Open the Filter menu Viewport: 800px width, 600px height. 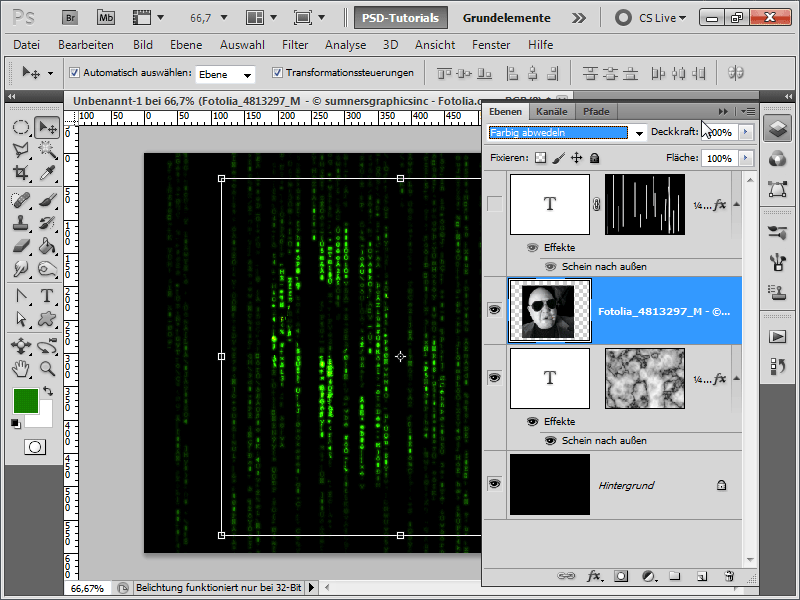[295, 45]
